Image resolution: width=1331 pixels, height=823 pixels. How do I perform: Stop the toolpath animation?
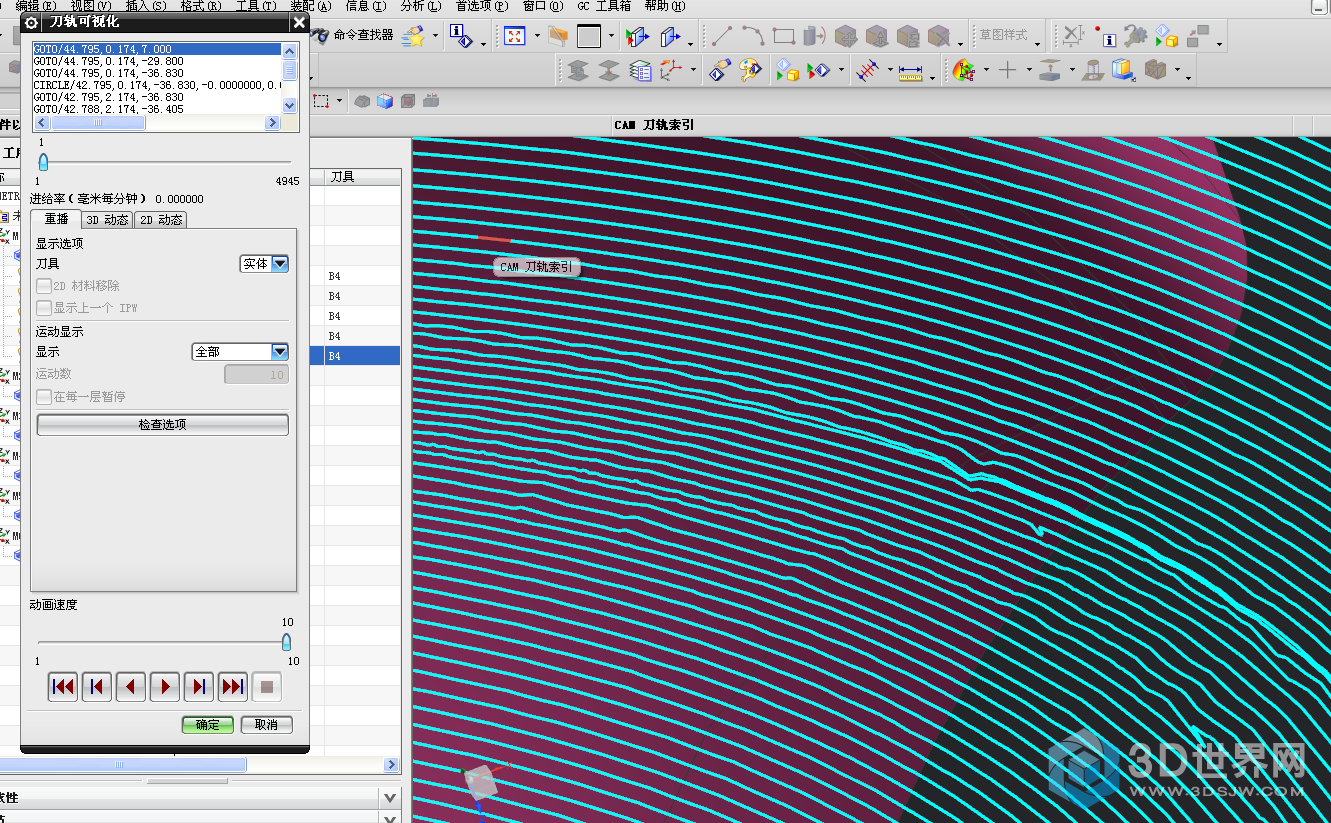[x=267, y=687]
